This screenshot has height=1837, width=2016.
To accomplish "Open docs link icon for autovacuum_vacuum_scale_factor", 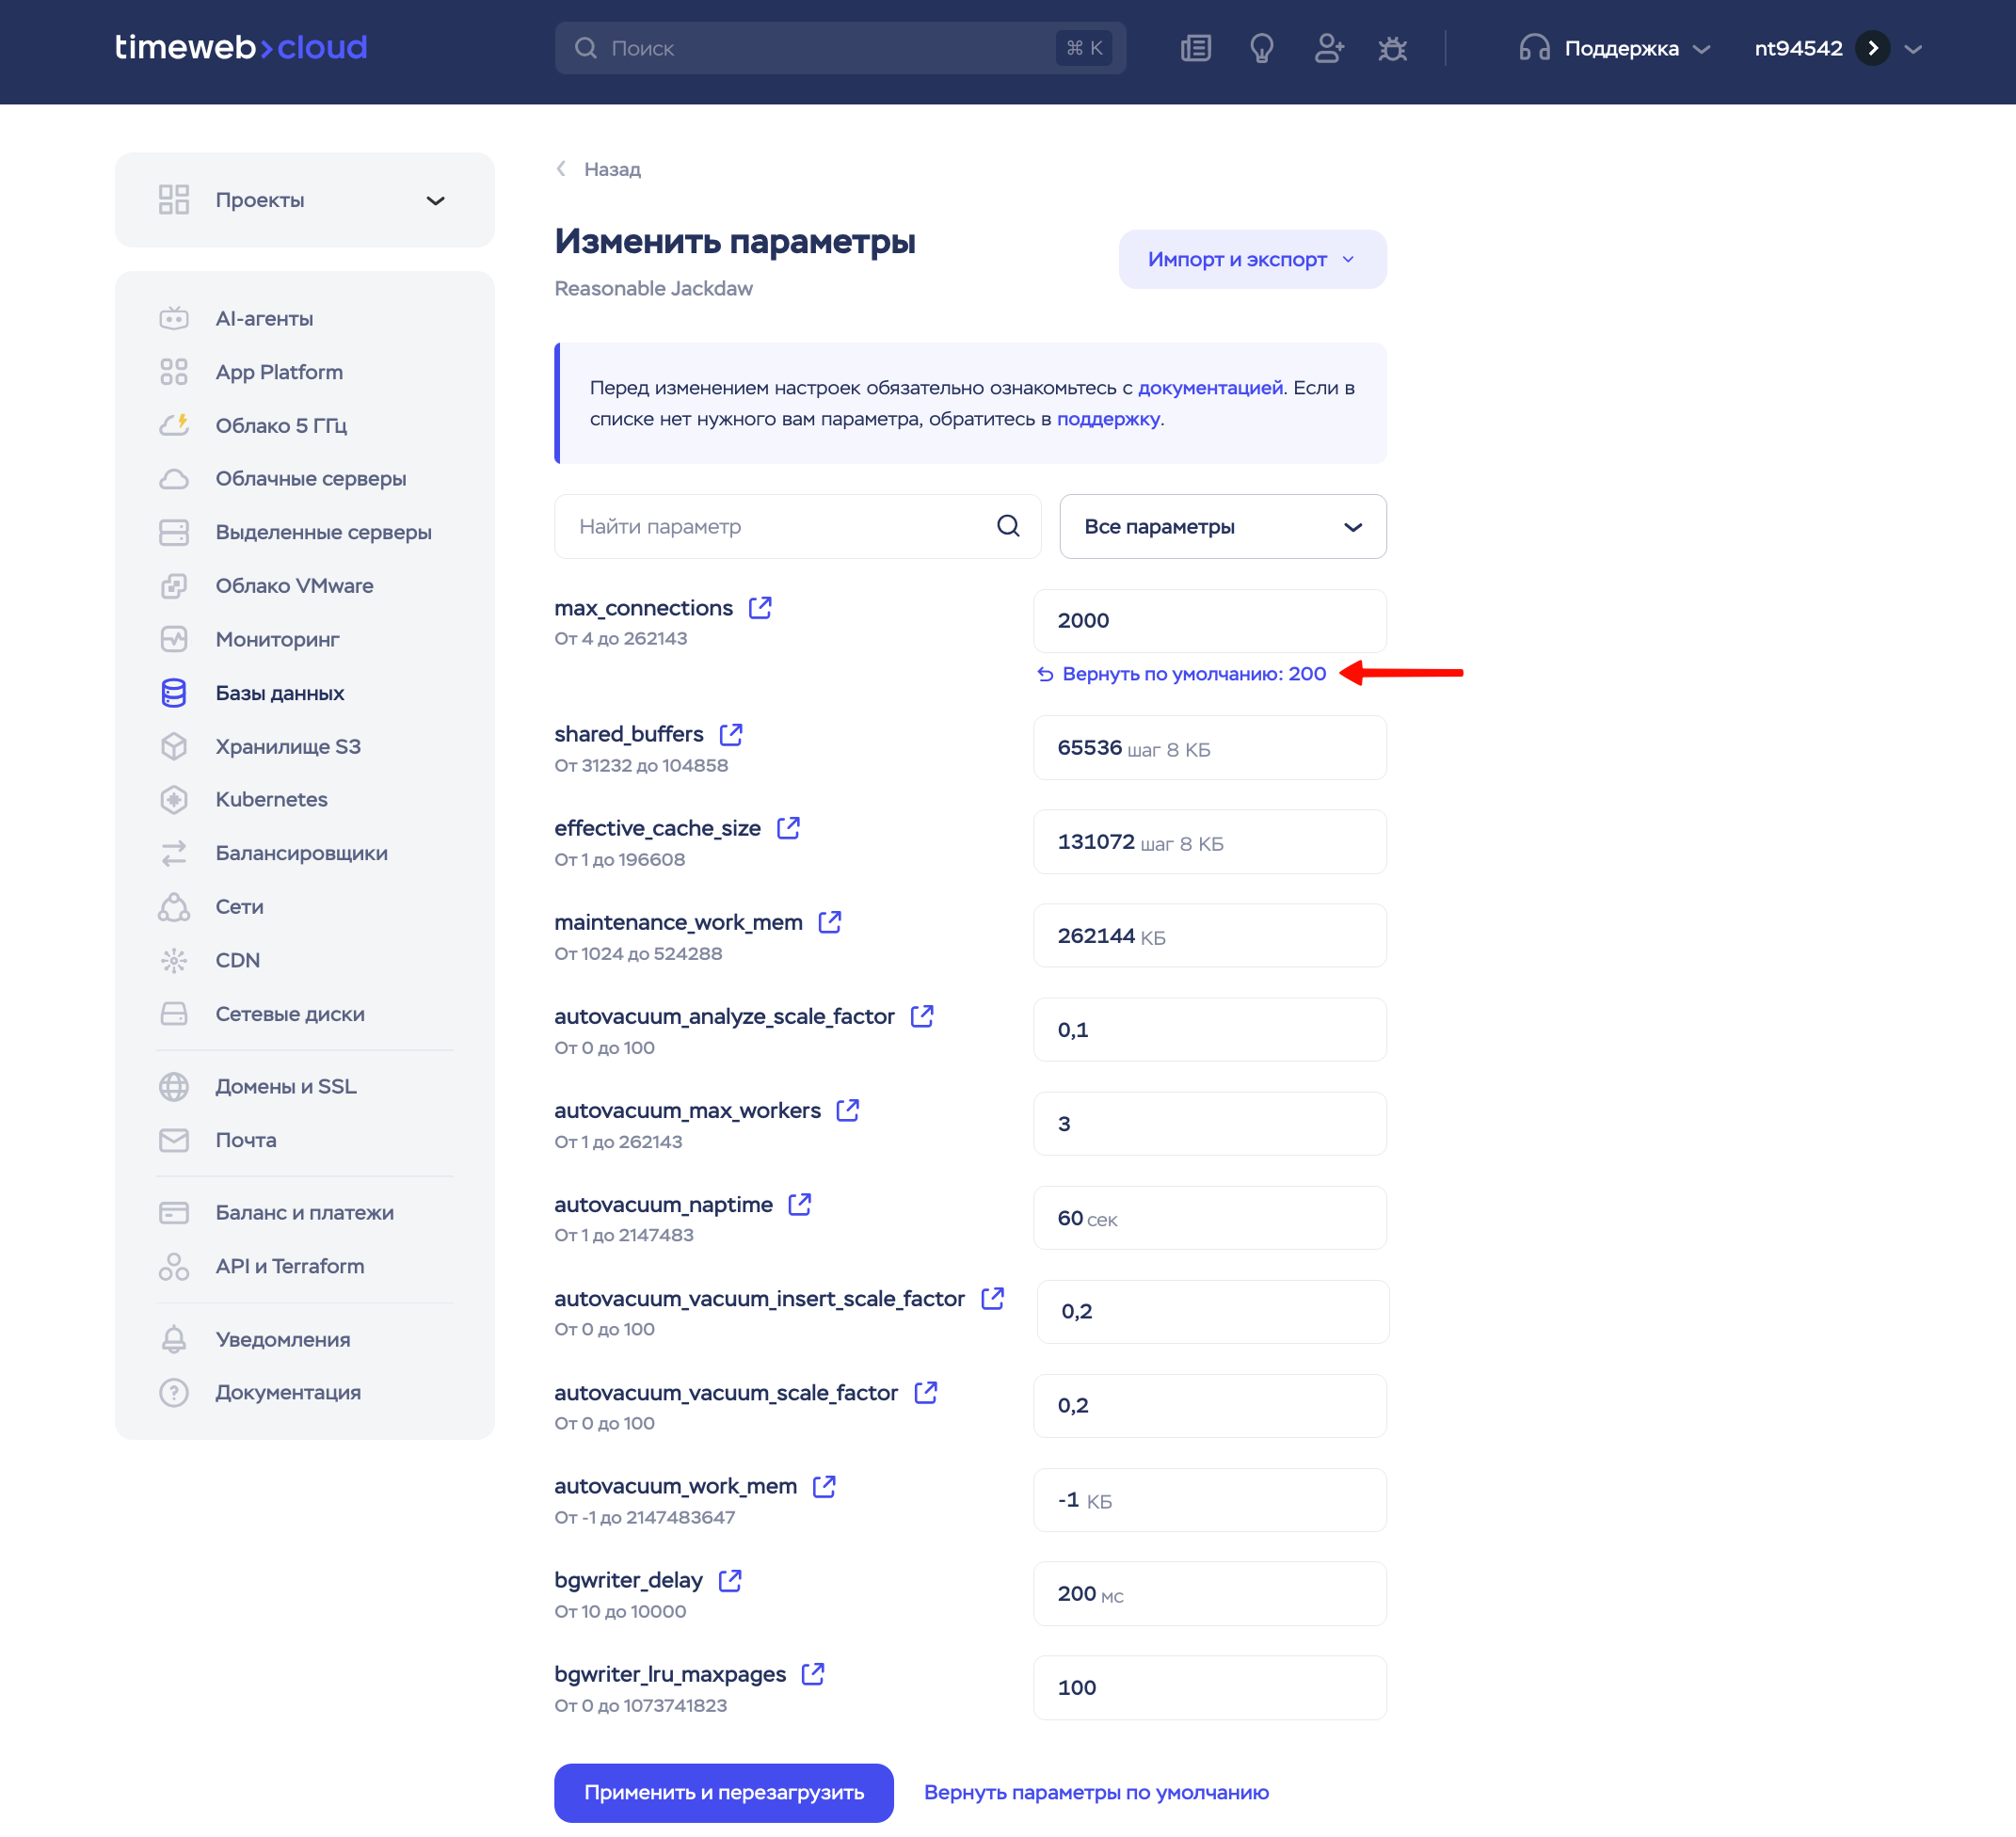I will point(926,1392).
